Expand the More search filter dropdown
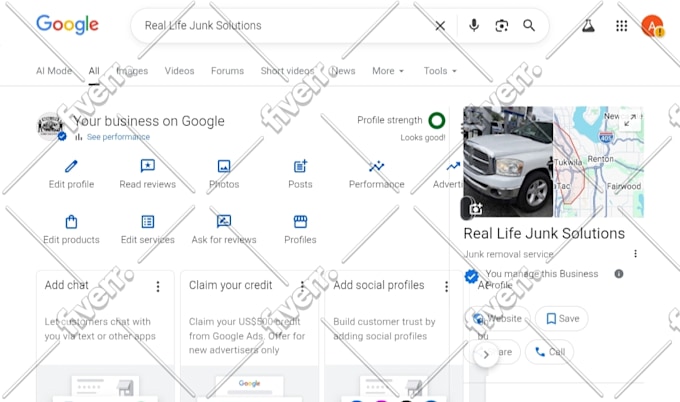The image size is (680, 402). [x=388, y=71]
